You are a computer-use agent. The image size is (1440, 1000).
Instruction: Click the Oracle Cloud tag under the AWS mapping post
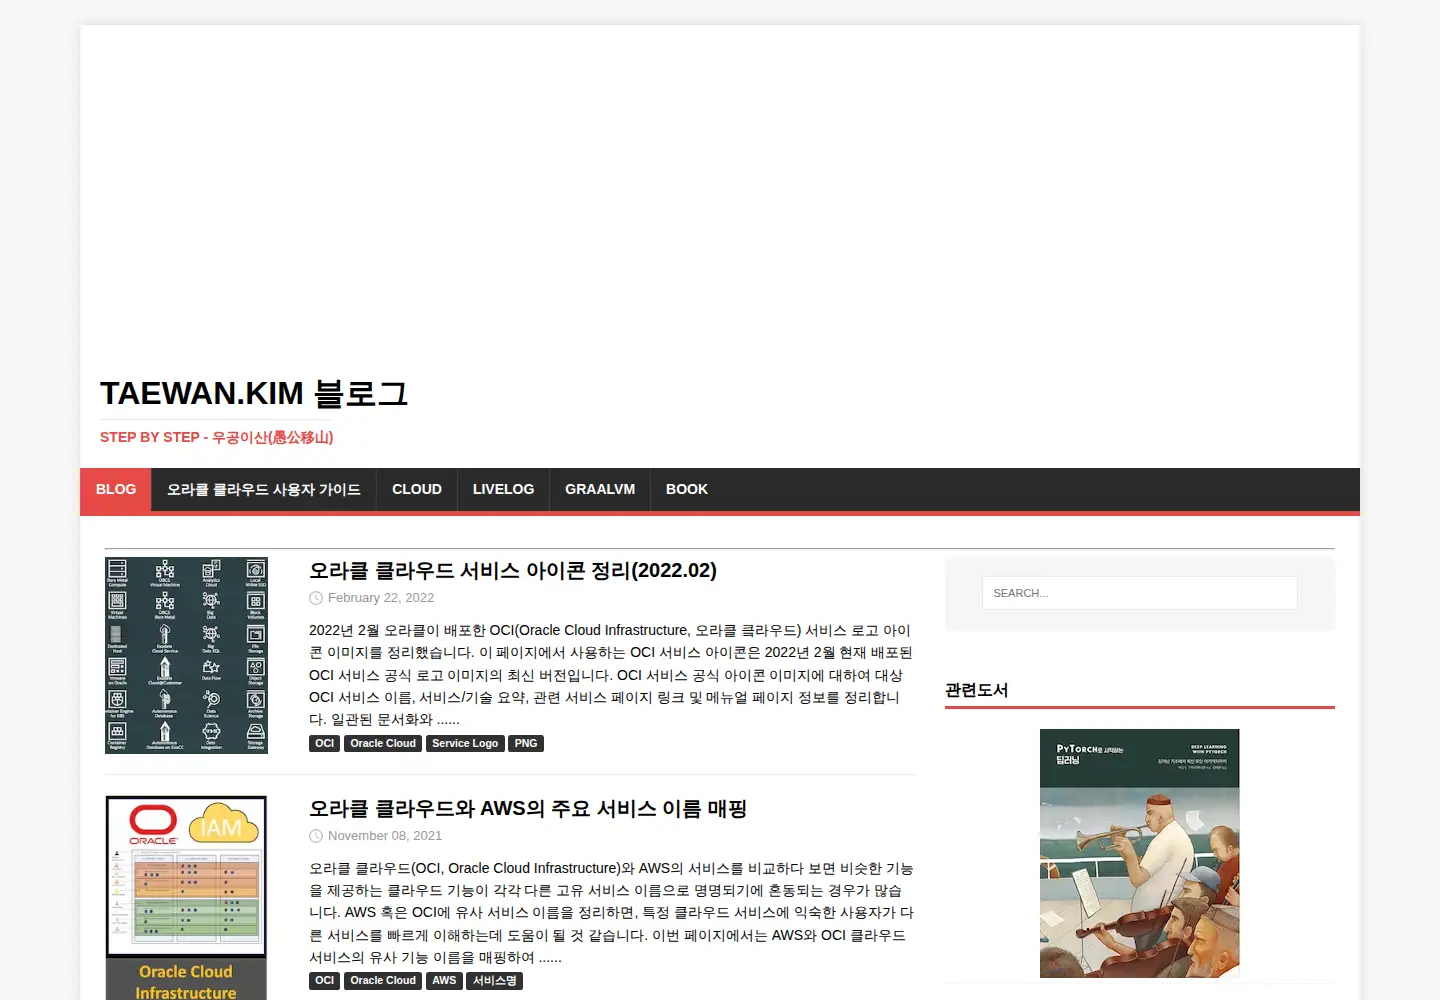(x=383, y=981)
